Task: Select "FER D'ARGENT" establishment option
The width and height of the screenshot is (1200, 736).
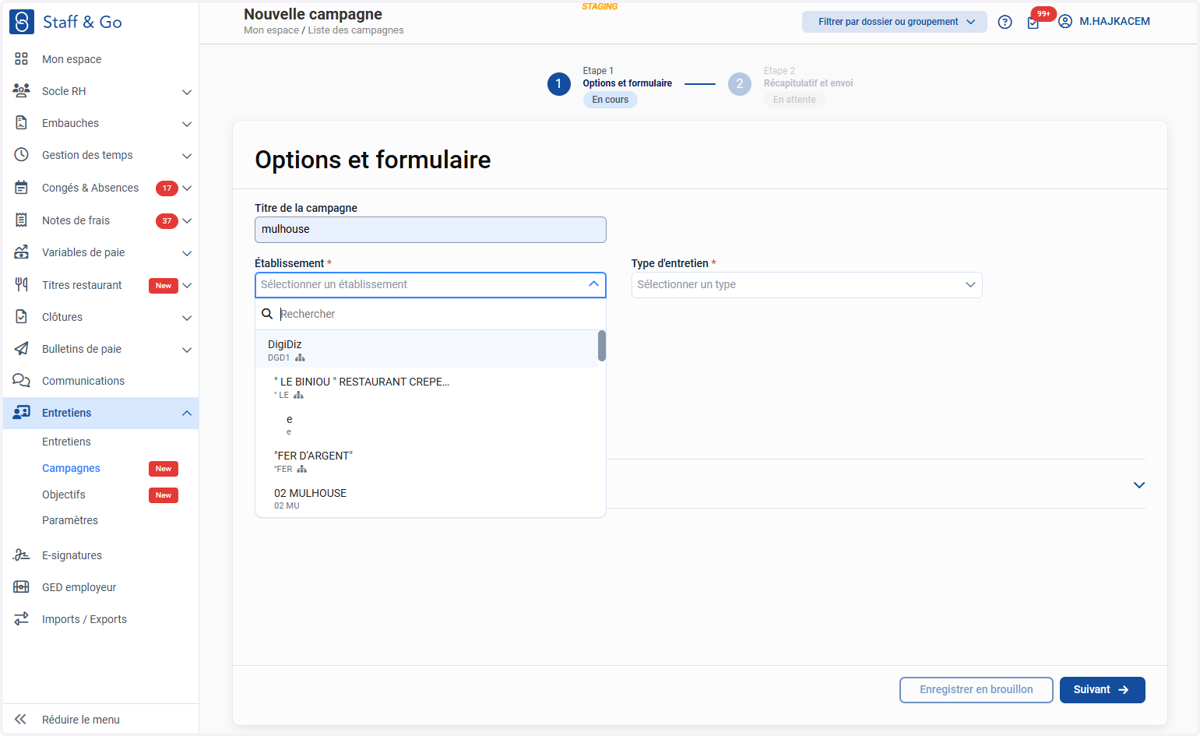Action: tap(427, 461)
